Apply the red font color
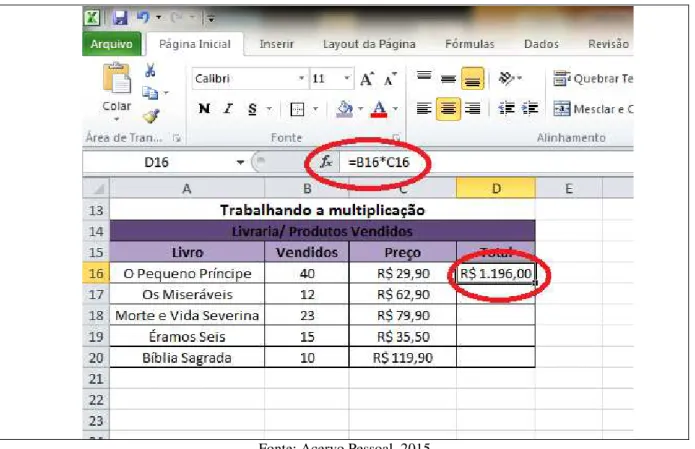This screenshot has width=695, height=449. (x=379, y=109)
